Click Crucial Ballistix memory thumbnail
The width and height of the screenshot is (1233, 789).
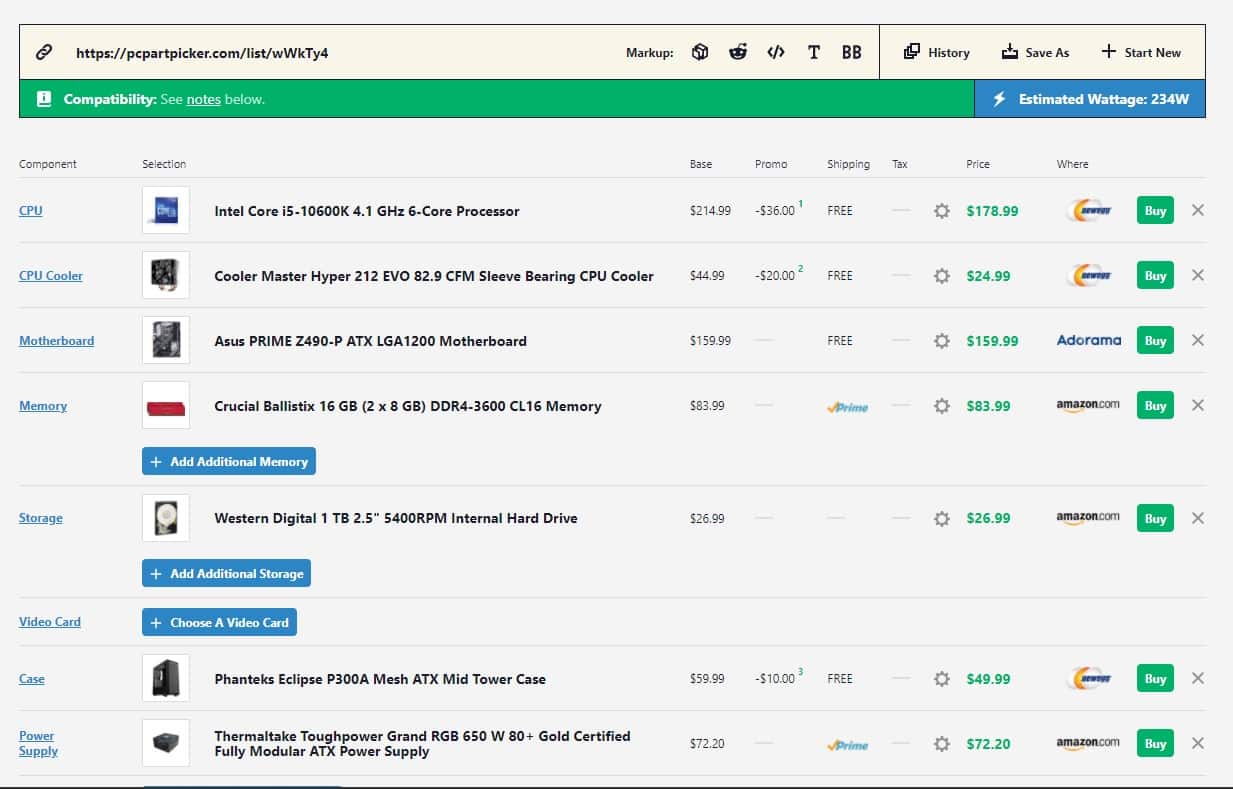click(x=166, y=405)
